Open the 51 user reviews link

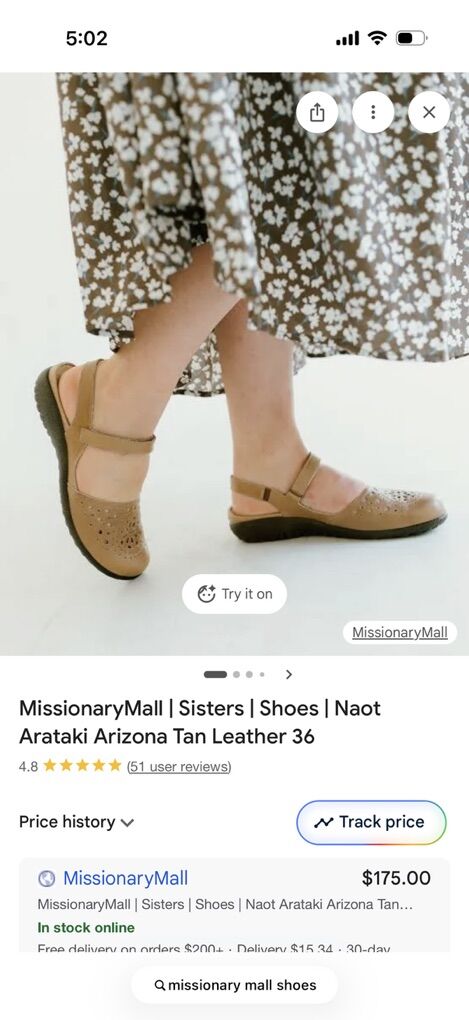click(x=179, y=766)
